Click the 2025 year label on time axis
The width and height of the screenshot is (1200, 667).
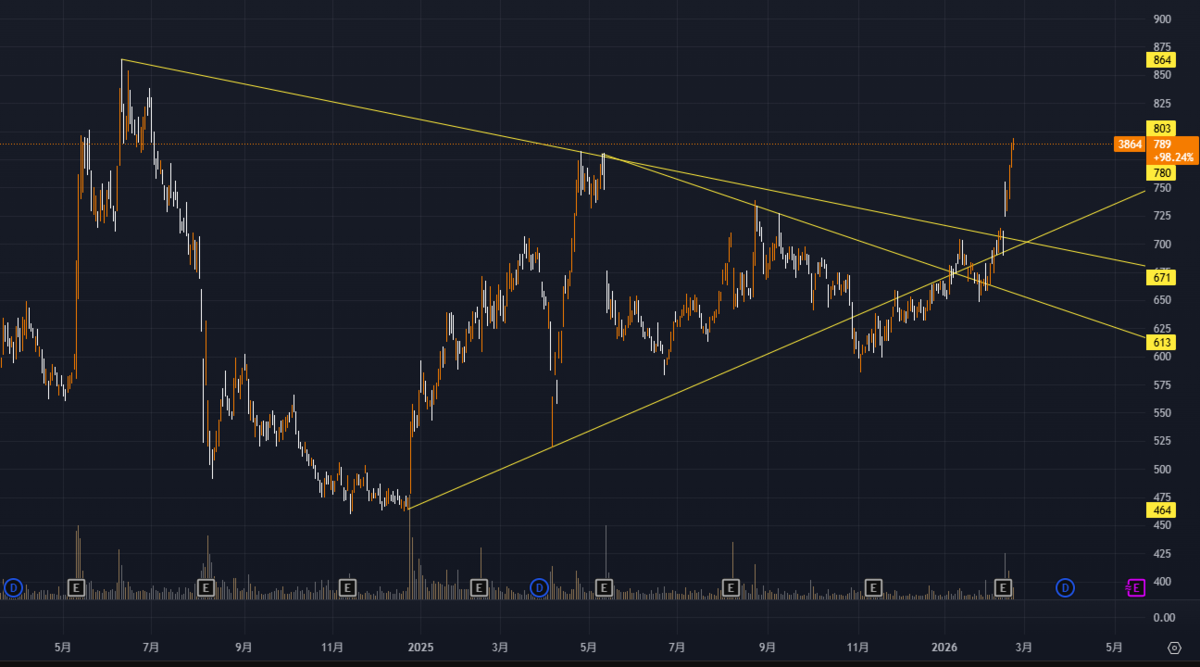coord(421,646)
